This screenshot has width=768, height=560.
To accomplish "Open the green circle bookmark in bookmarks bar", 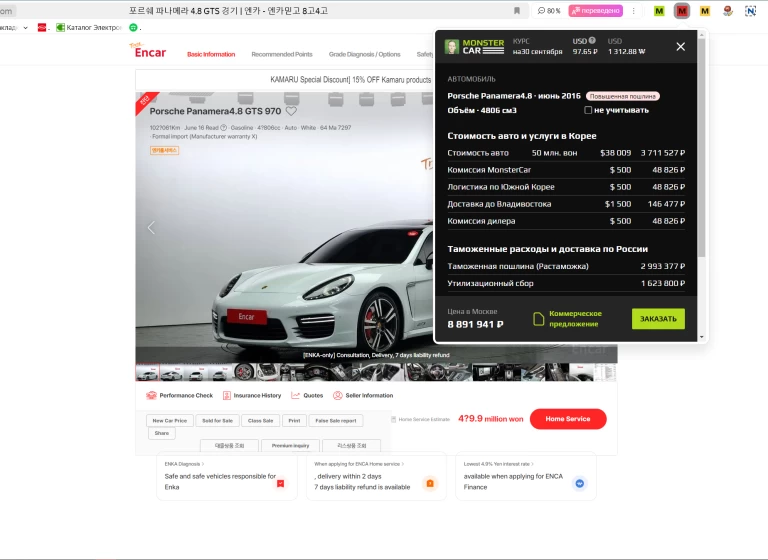I will [133, 27].
